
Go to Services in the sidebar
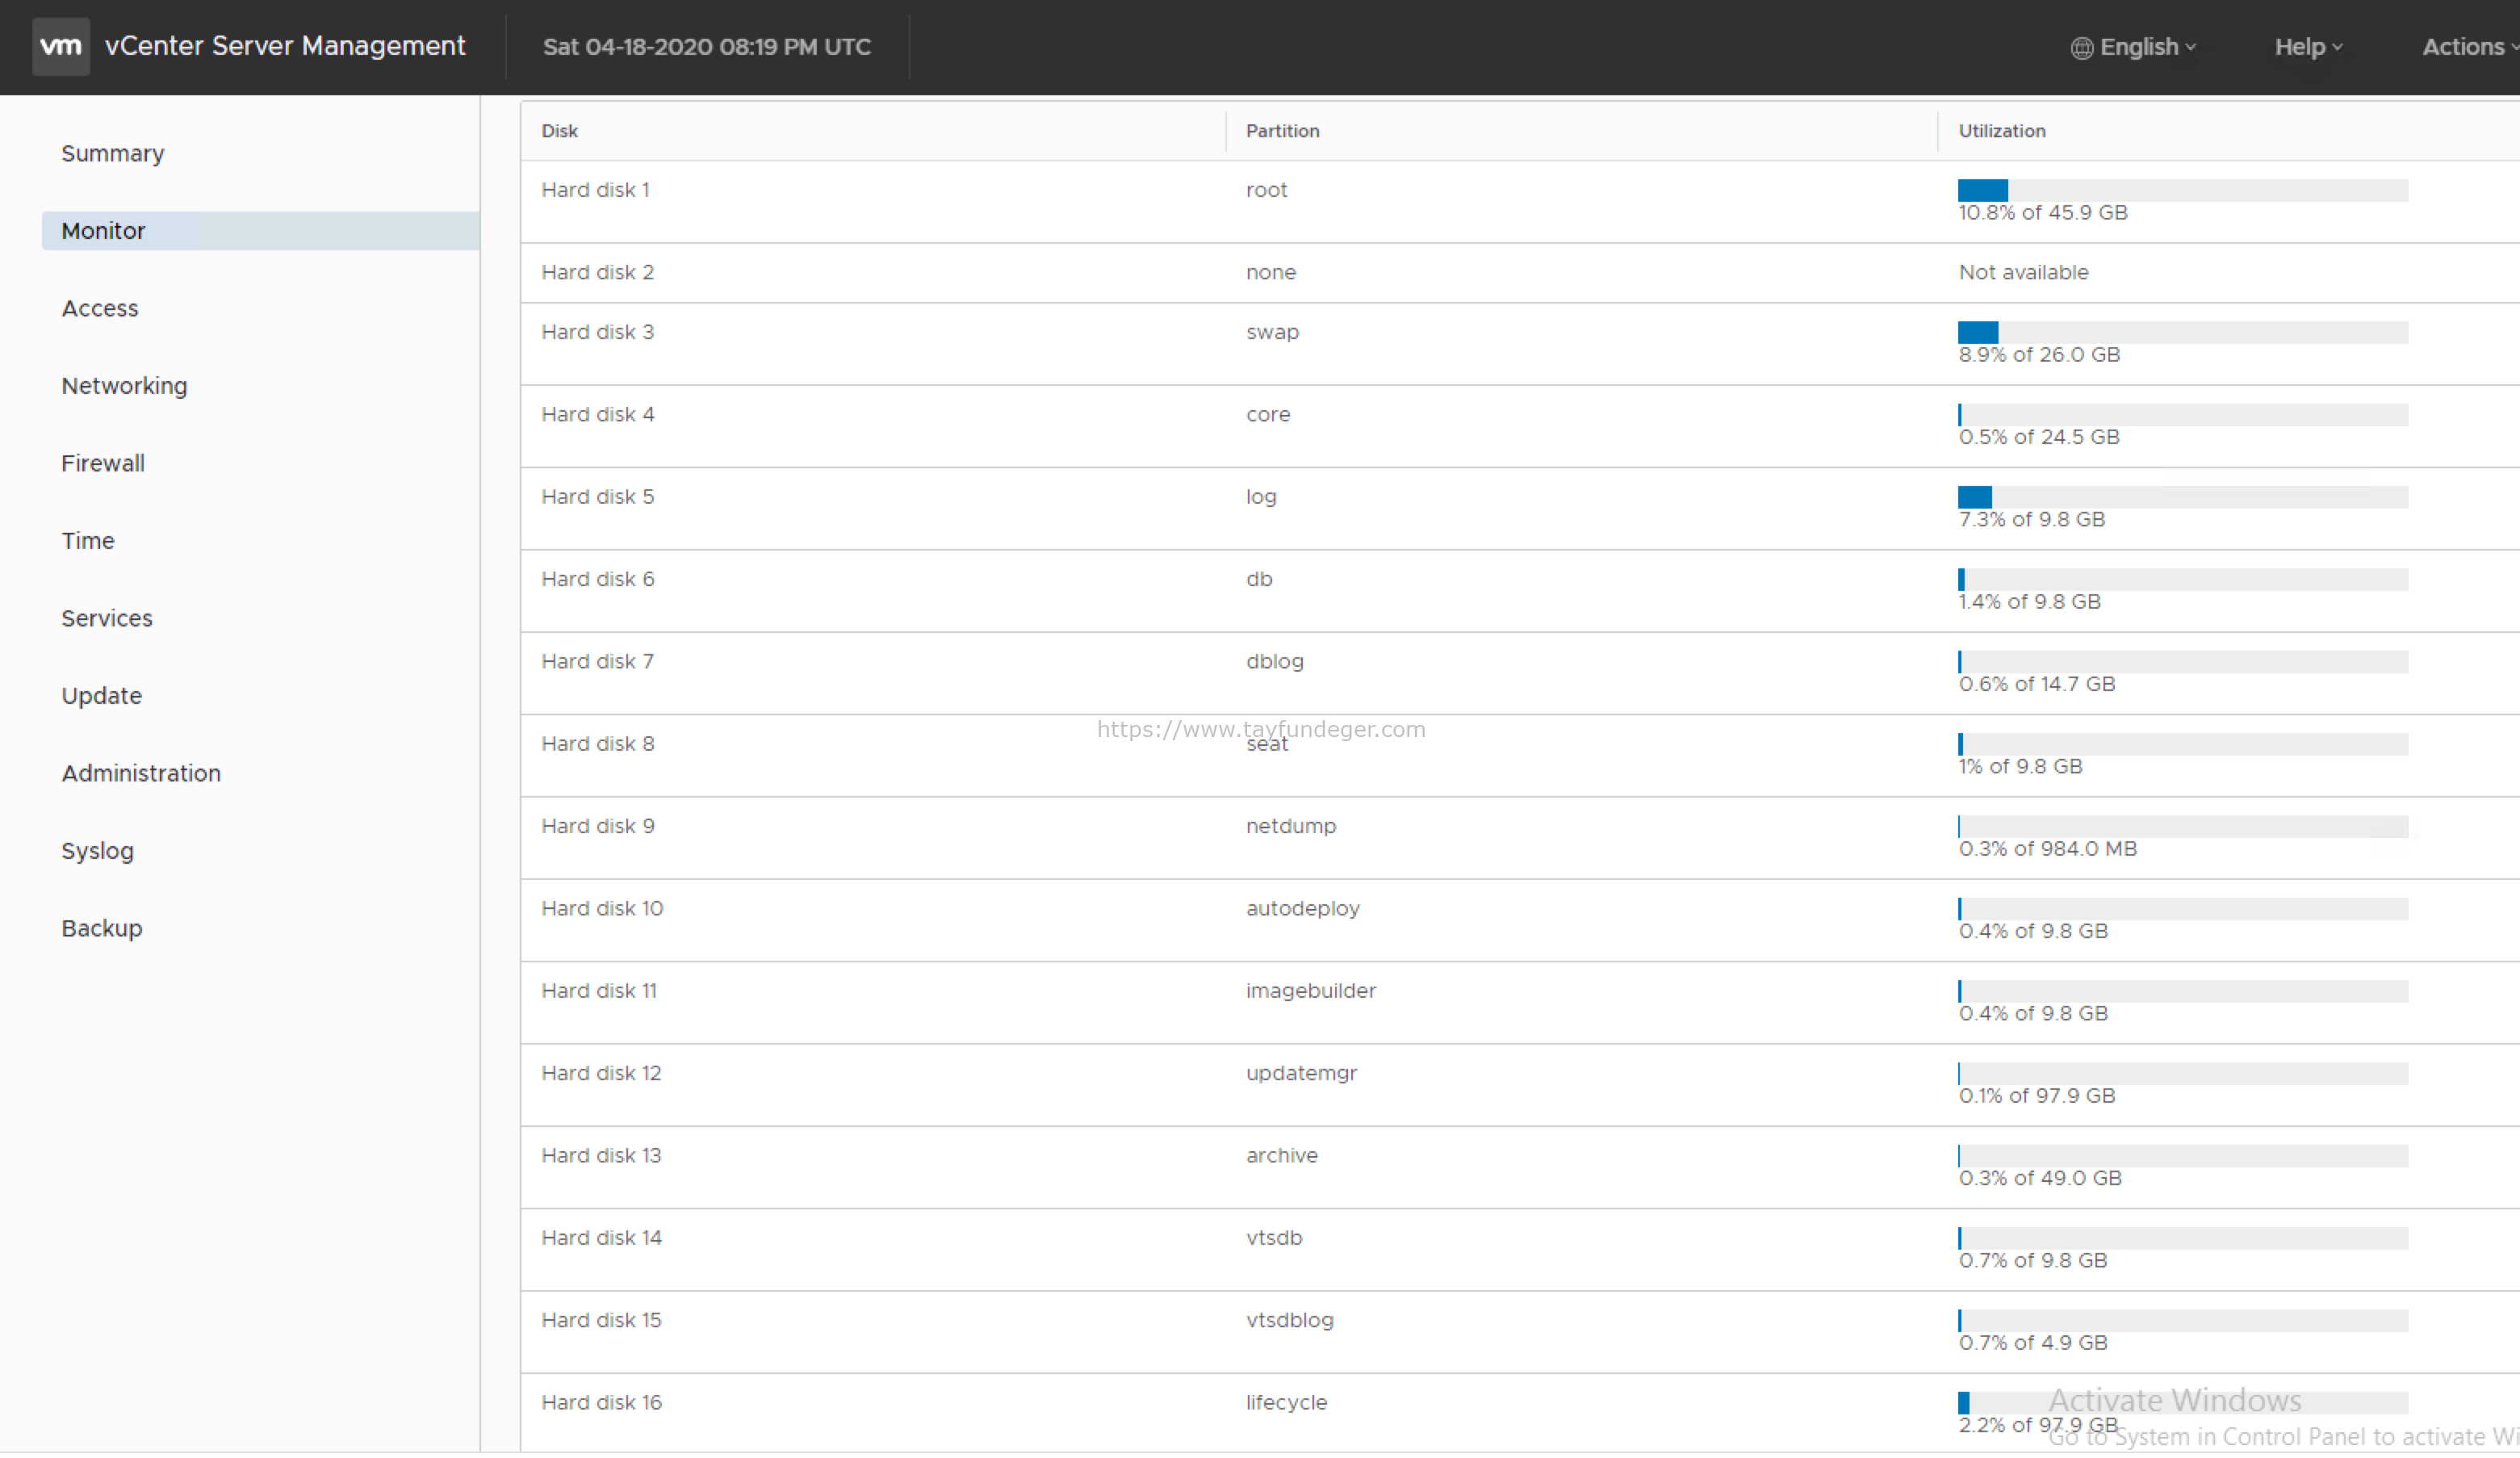pyautogui.click(x=107, y=618)
